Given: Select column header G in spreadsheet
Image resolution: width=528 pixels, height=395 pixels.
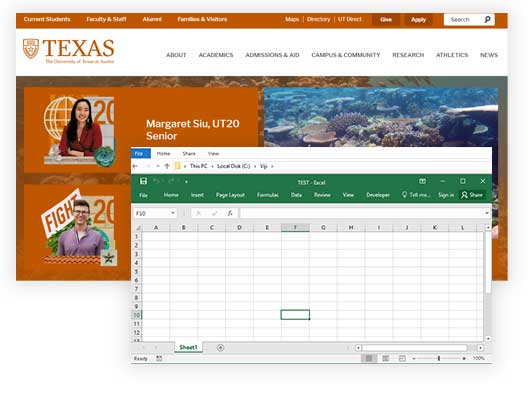Looking at the screenshot, I should 323,228.
